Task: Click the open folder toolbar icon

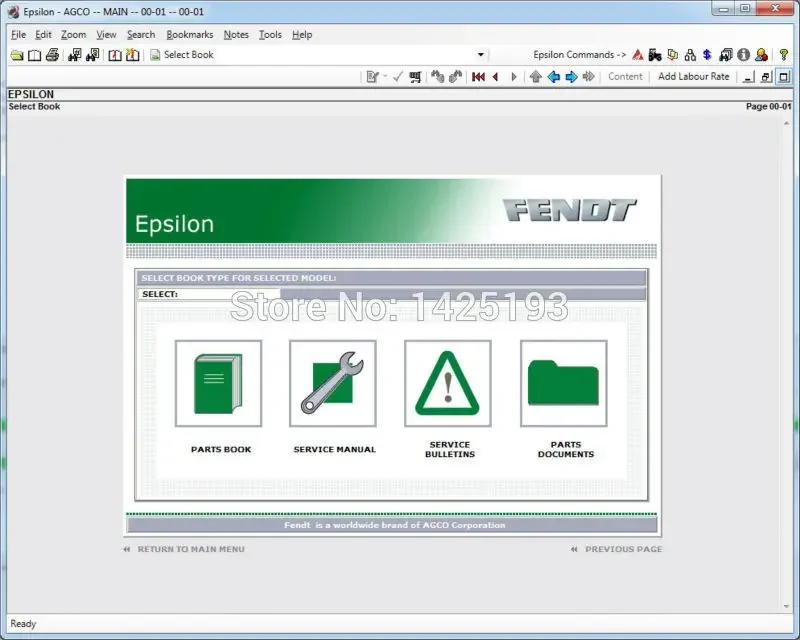Action: click(x=17, y=55)
